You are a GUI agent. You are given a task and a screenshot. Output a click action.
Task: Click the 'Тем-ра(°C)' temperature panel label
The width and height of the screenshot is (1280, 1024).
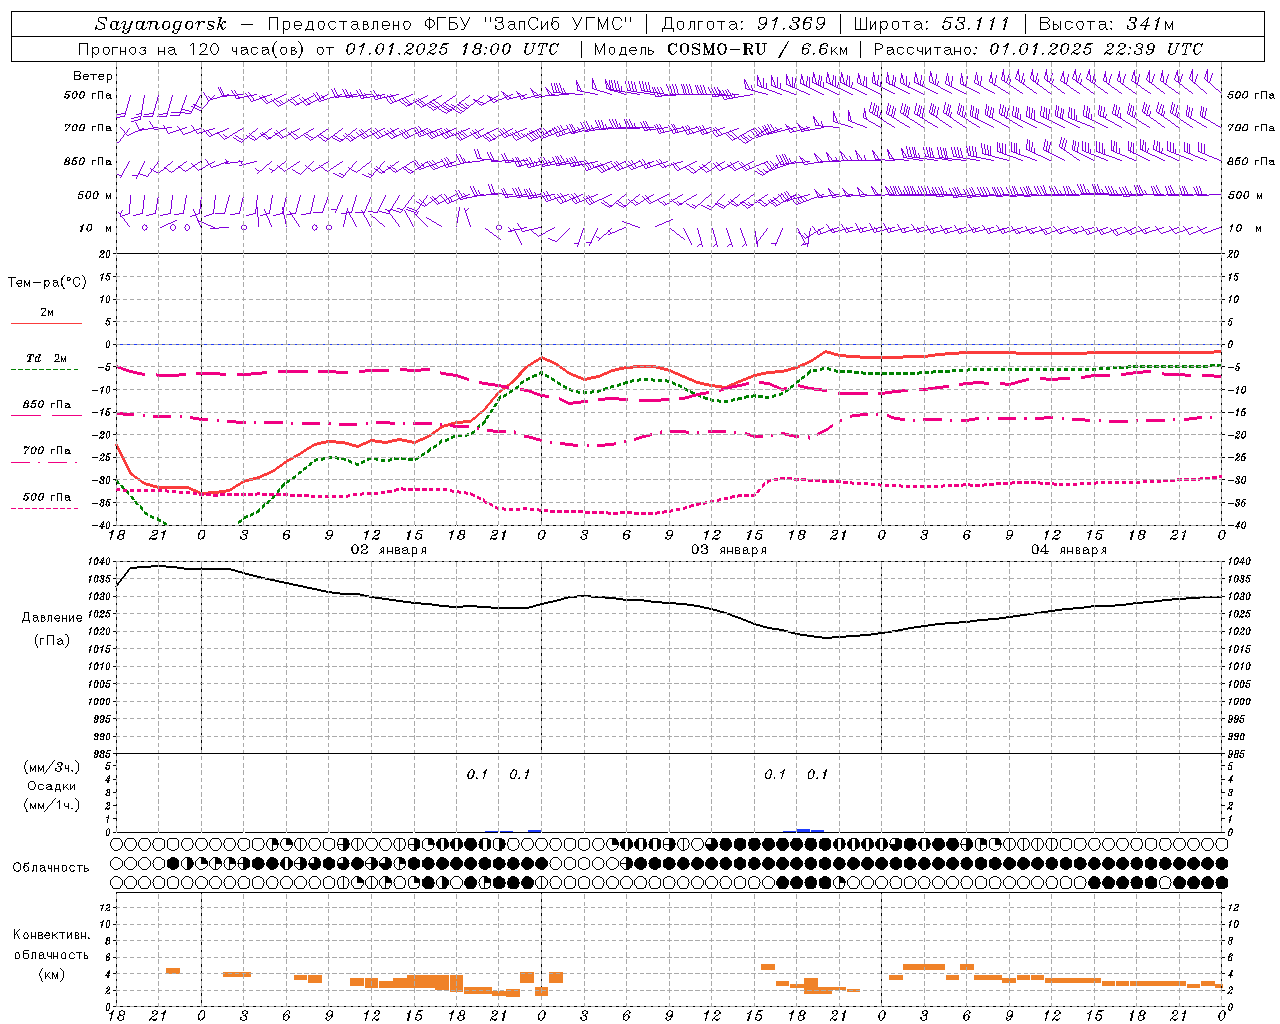coord(47,283)
